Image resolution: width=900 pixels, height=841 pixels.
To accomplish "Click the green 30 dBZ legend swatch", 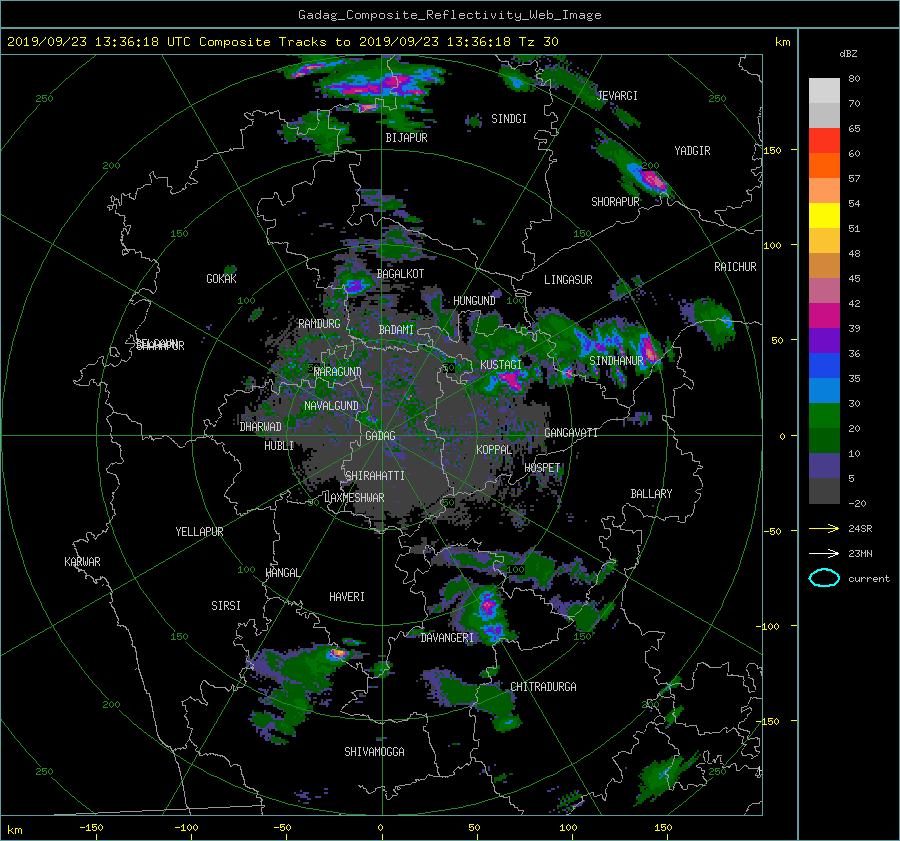I will tap(824, 416).
